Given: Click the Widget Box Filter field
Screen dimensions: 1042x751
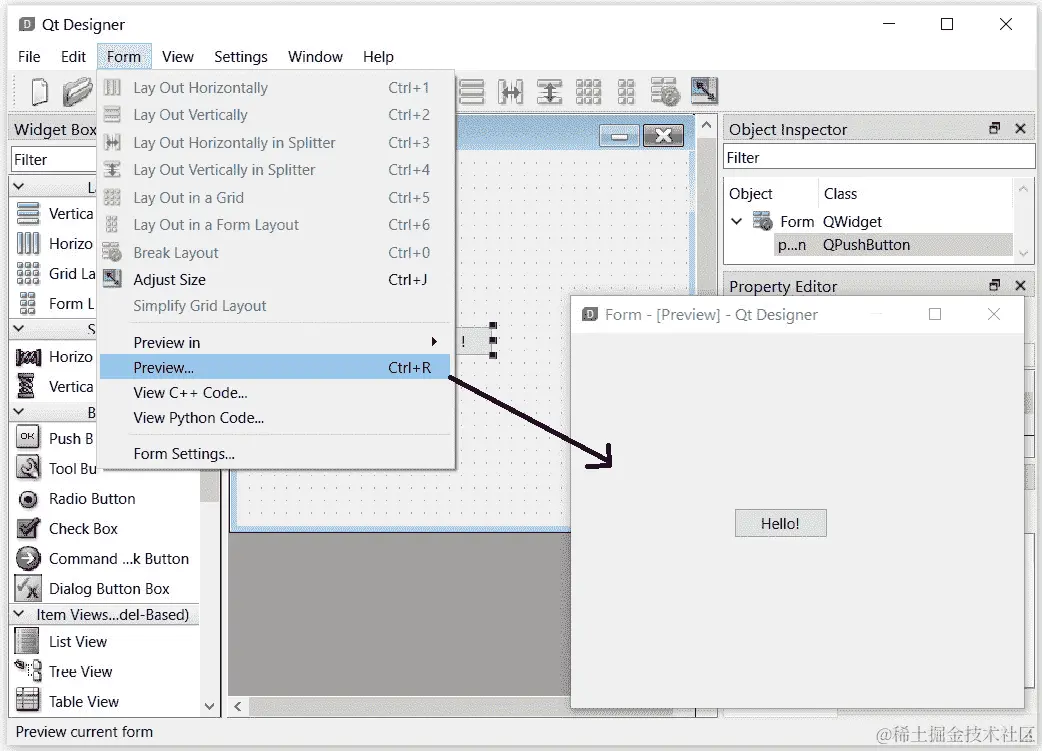Looking at the screenshot, I should tap(54, 160).
